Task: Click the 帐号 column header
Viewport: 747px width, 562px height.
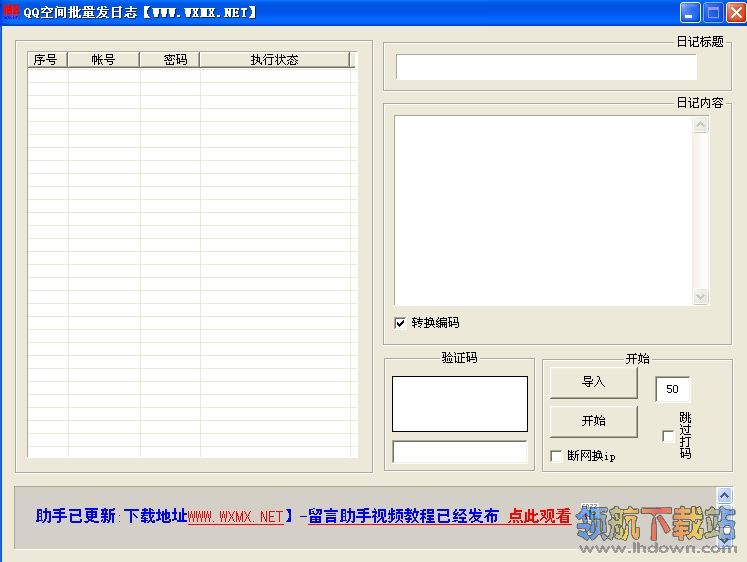Action: [103, 60]
